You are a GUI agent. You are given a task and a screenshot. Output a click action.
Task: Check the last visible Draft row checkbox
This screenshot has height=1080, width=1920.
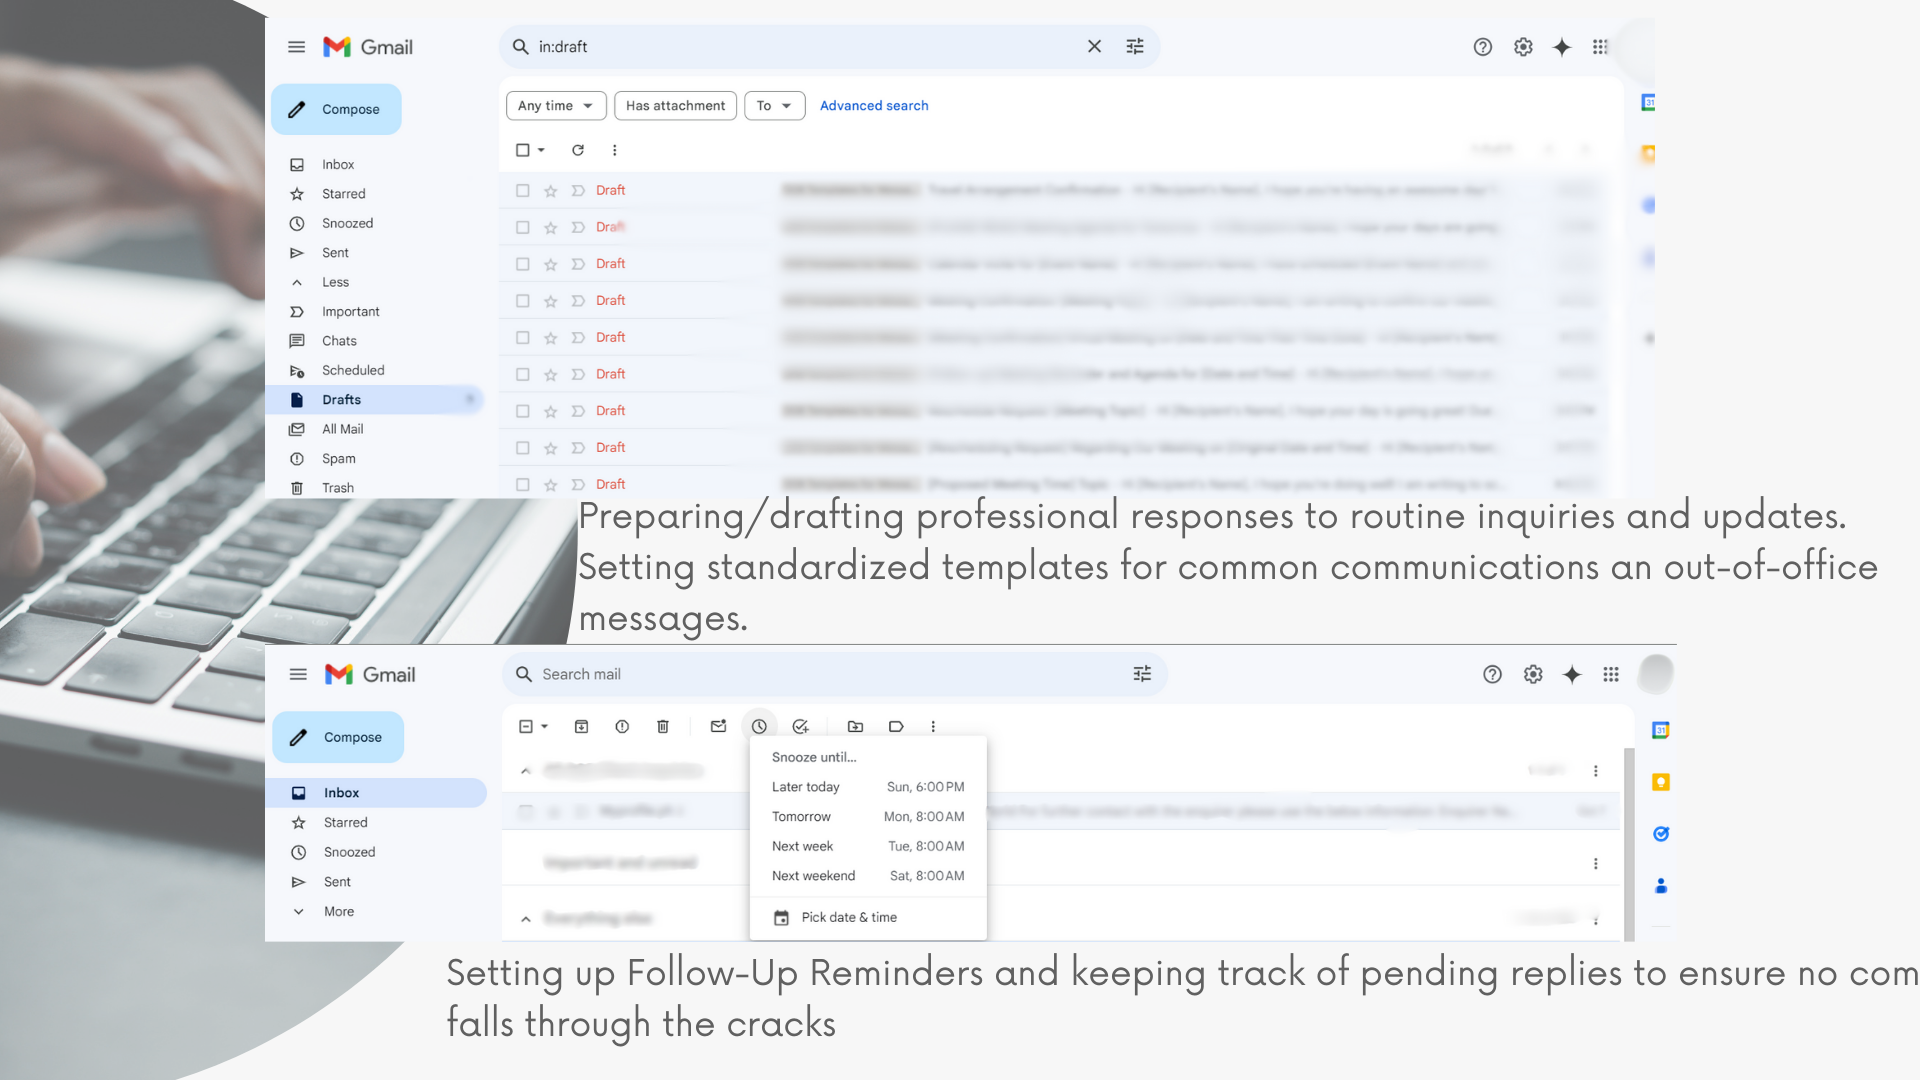[522, 484]
